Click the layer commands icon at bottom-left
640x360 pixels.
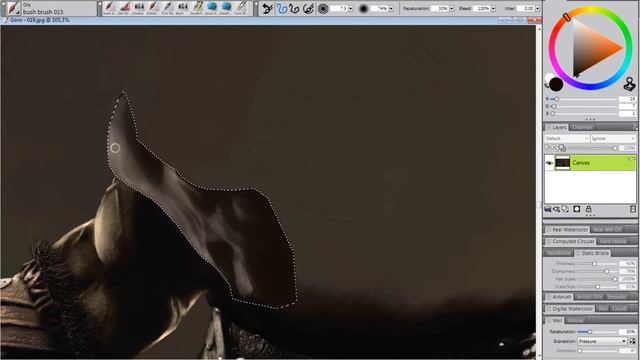click(x=548, y=209)
